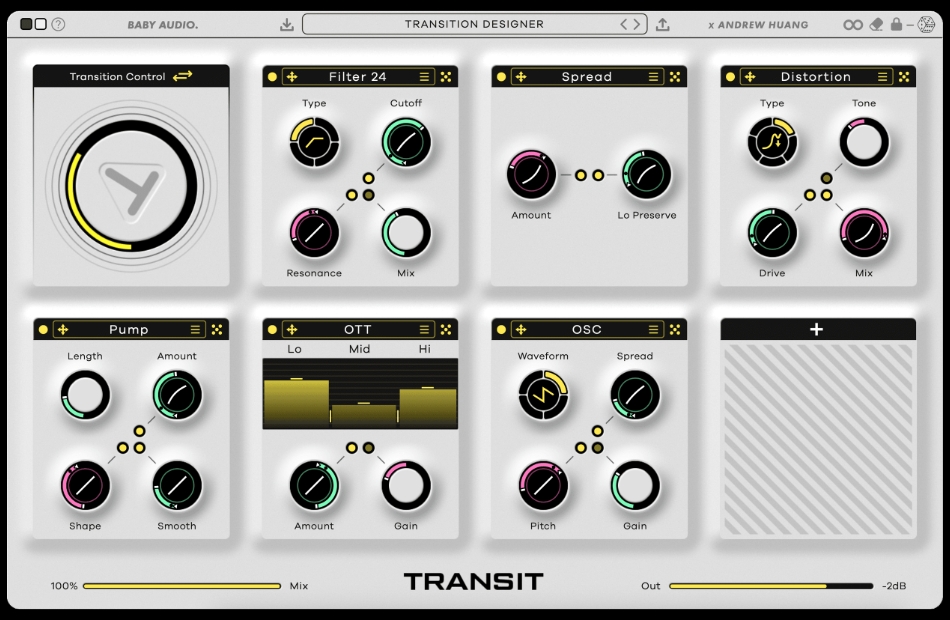
Task: Click the global randomize dice icon
Action: click(x=926, y=24)
